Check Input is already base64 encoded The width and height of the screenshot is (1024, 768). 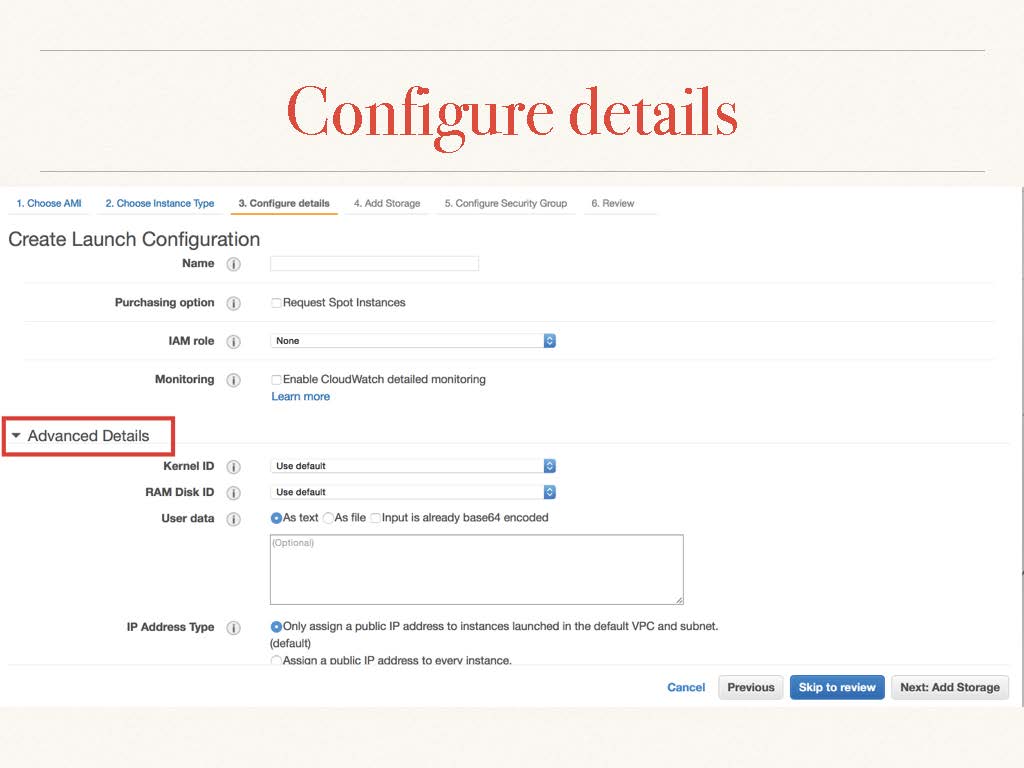click(376, 518)
